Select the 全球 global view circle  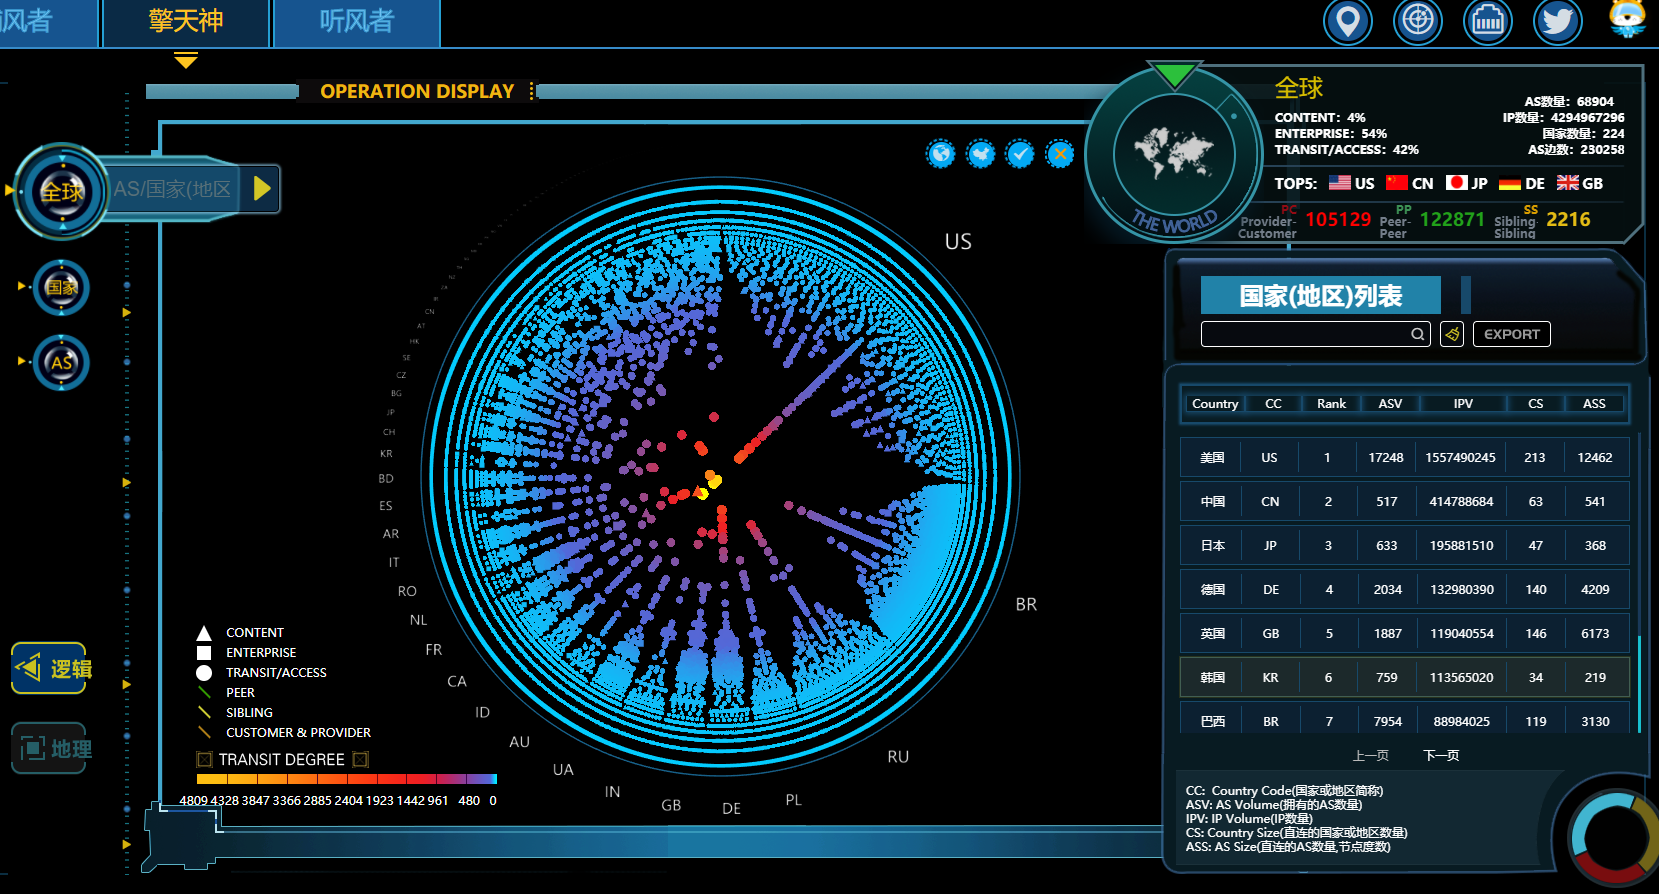(62, 191)
